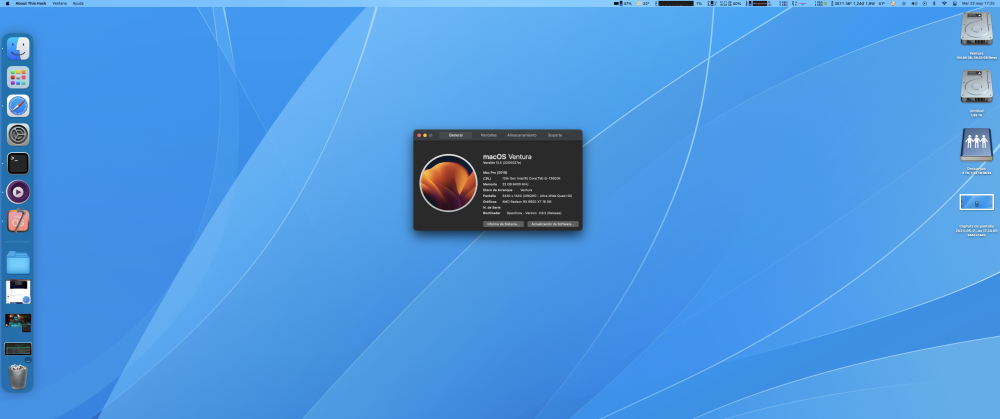This screenshot has width=1000, height=419.
Task: Restore the dark game-screenshot window from Dock
Action: click(x=18, y=322)
